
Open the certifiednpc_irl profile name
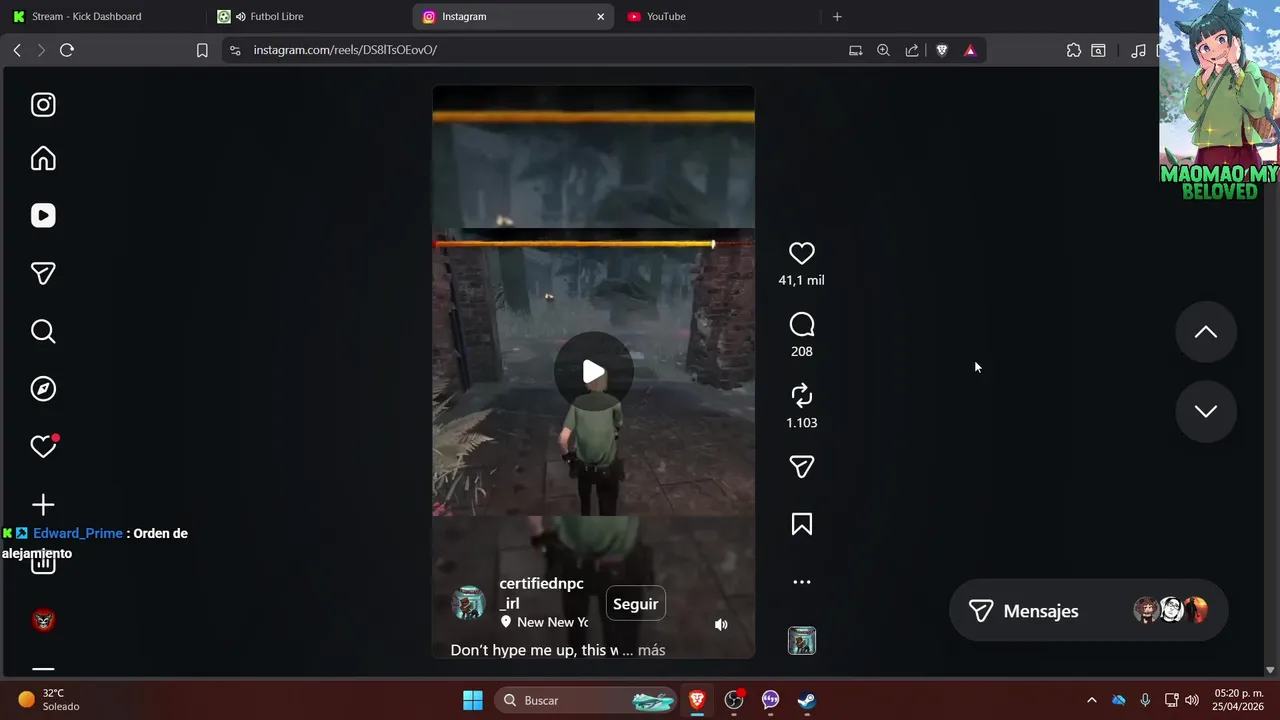coord(541,593)
